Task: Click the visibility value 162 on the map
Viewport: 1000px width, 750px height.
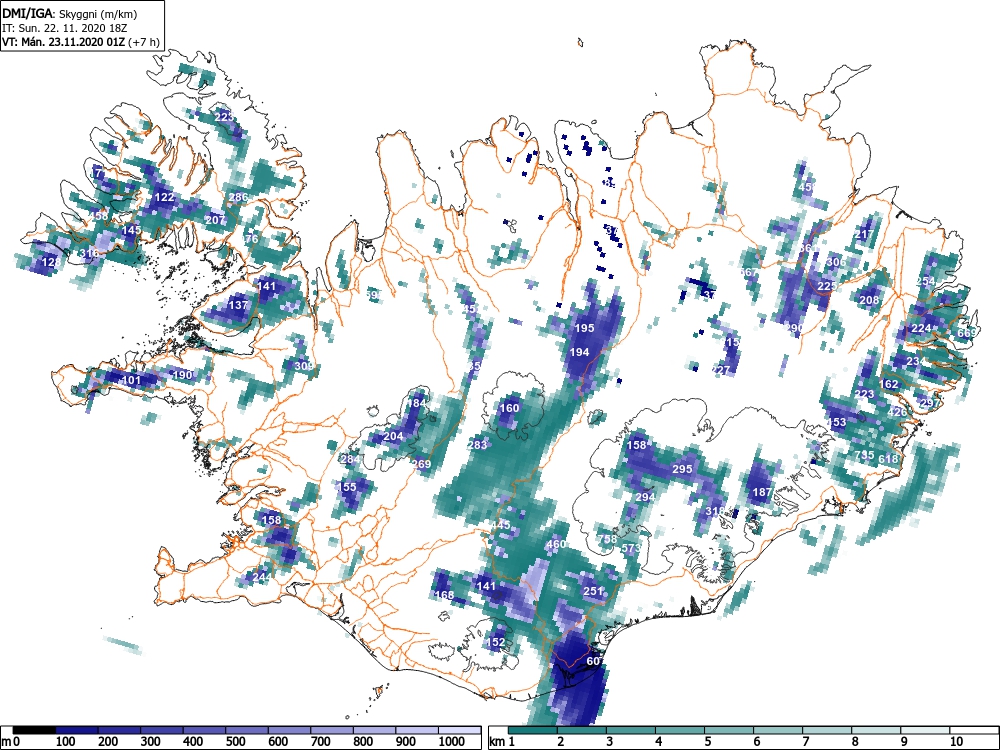Action: (x=889, y=385)
